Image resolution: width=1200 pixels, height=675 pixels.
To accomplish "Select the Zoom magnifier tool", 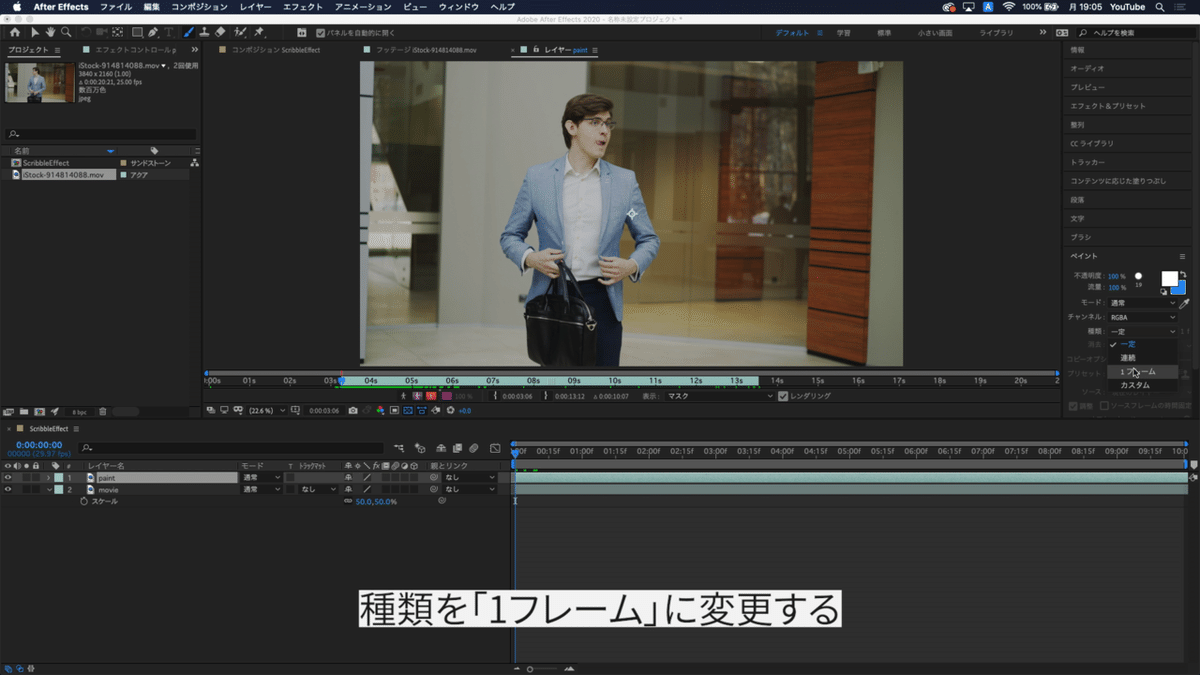I will [65, 32].
